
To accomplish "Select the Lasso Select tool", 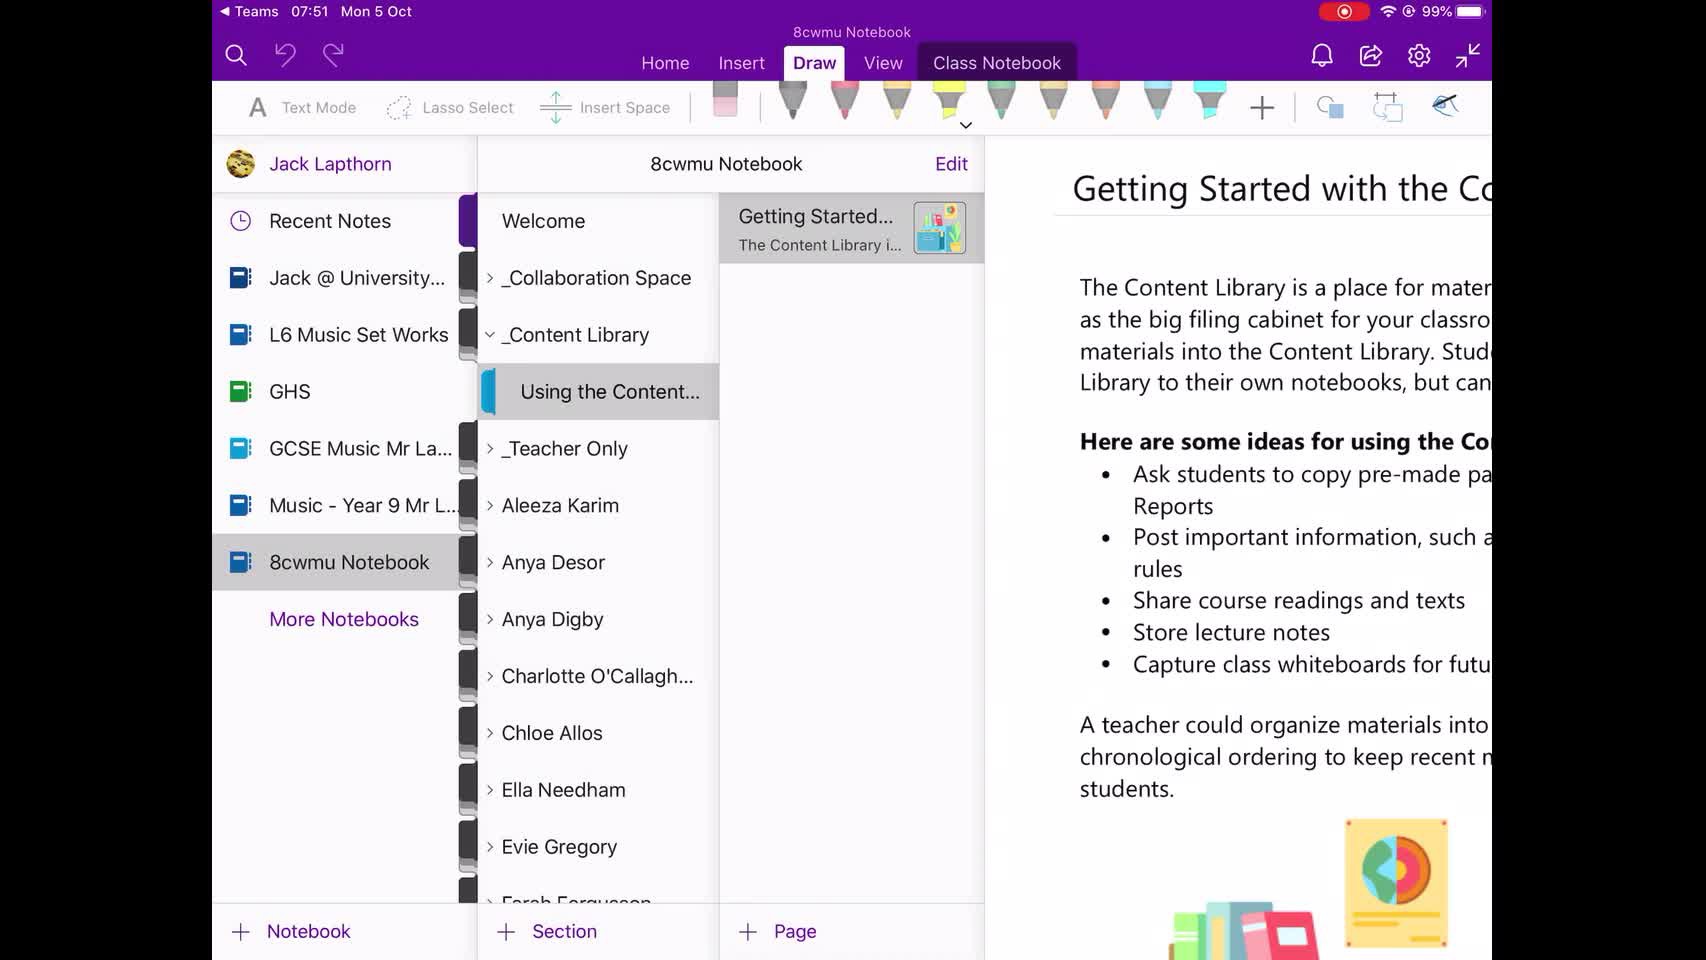I will (450, 107).
